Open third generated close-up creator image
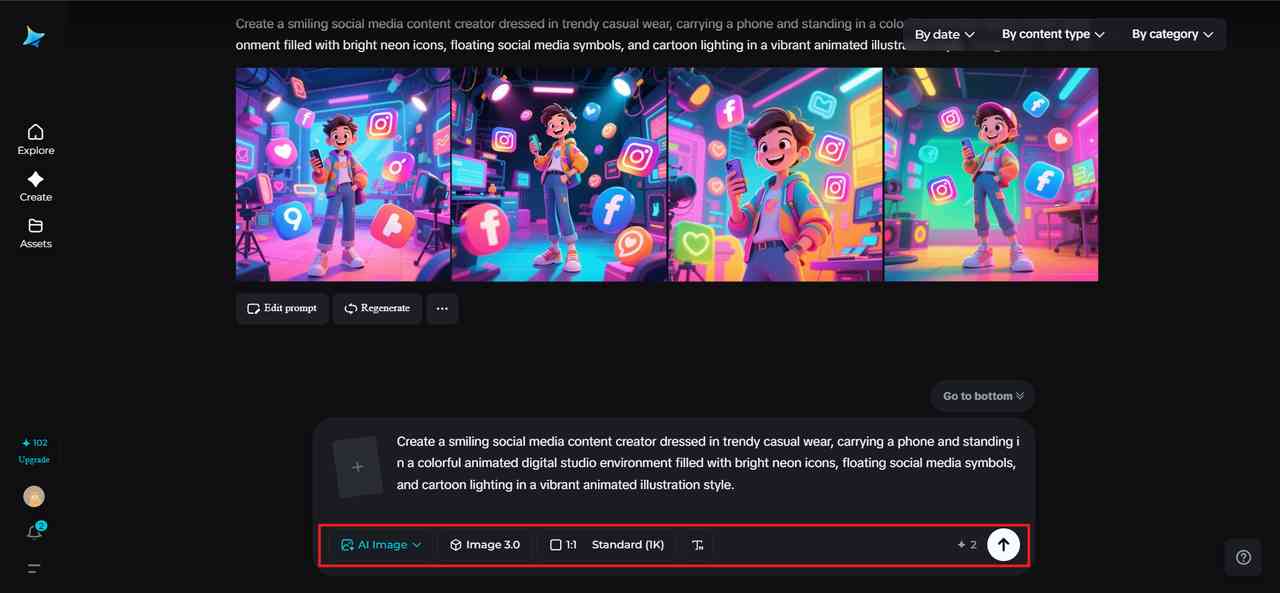The image size is (1280, 593). [775, 174]
